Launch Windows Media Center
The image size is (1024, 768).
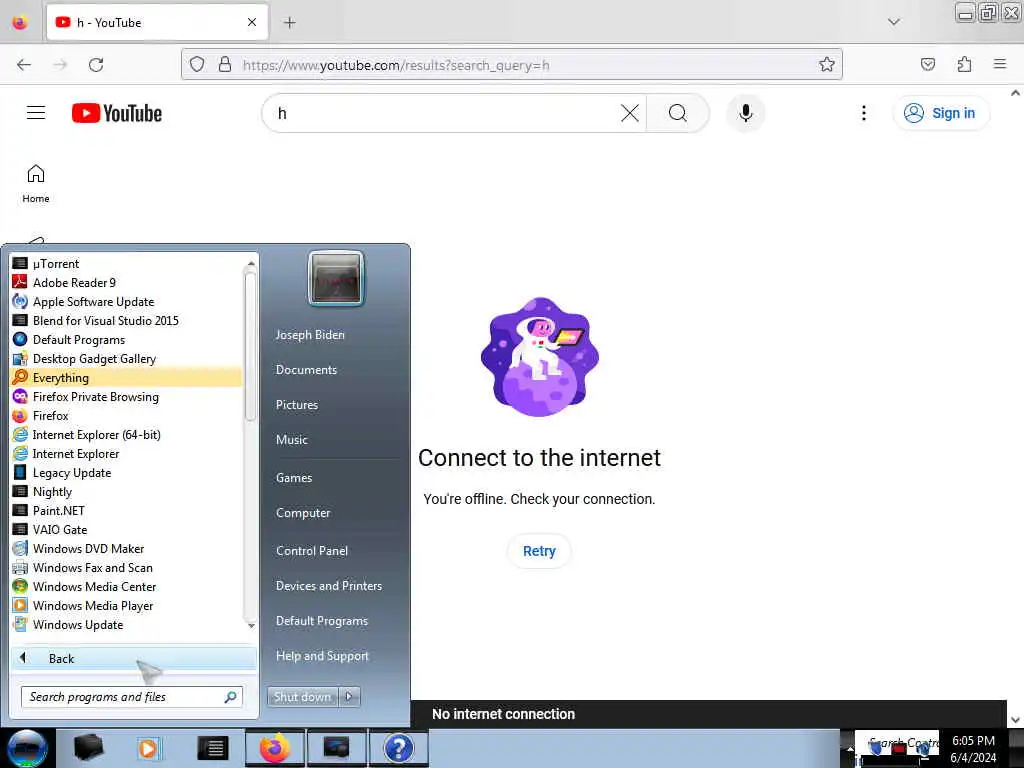coord(127,586)
